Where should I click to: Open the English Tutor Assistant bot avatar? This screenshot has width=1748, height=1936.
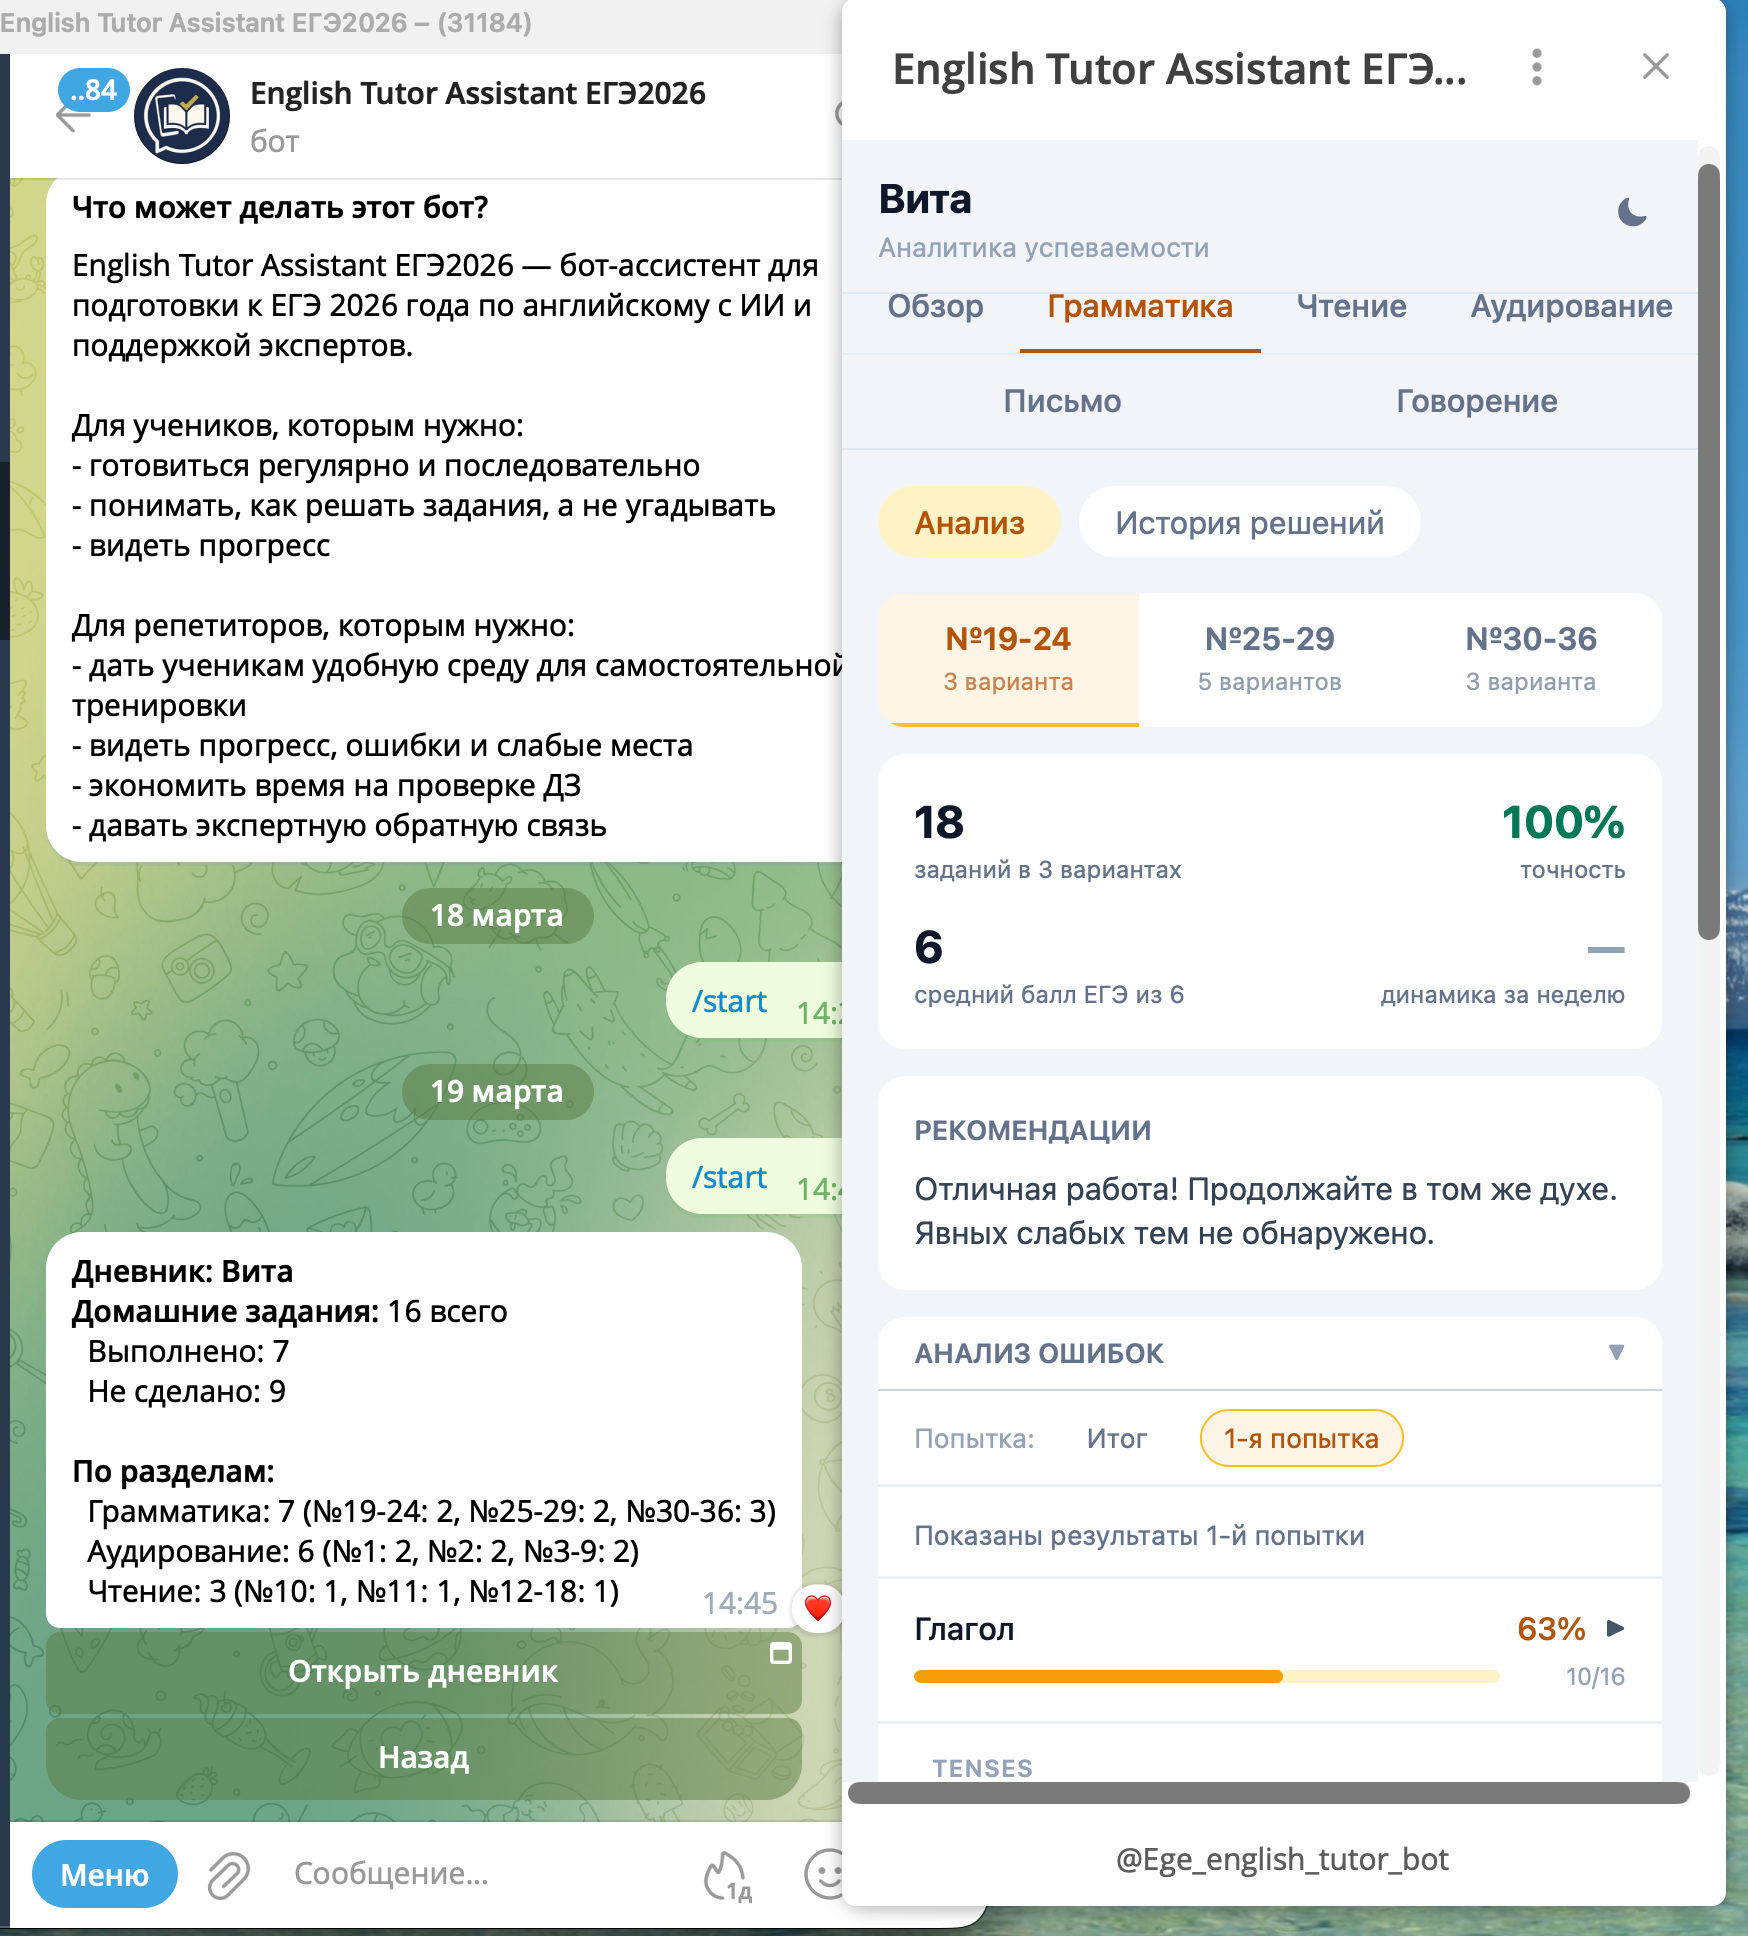182,117
